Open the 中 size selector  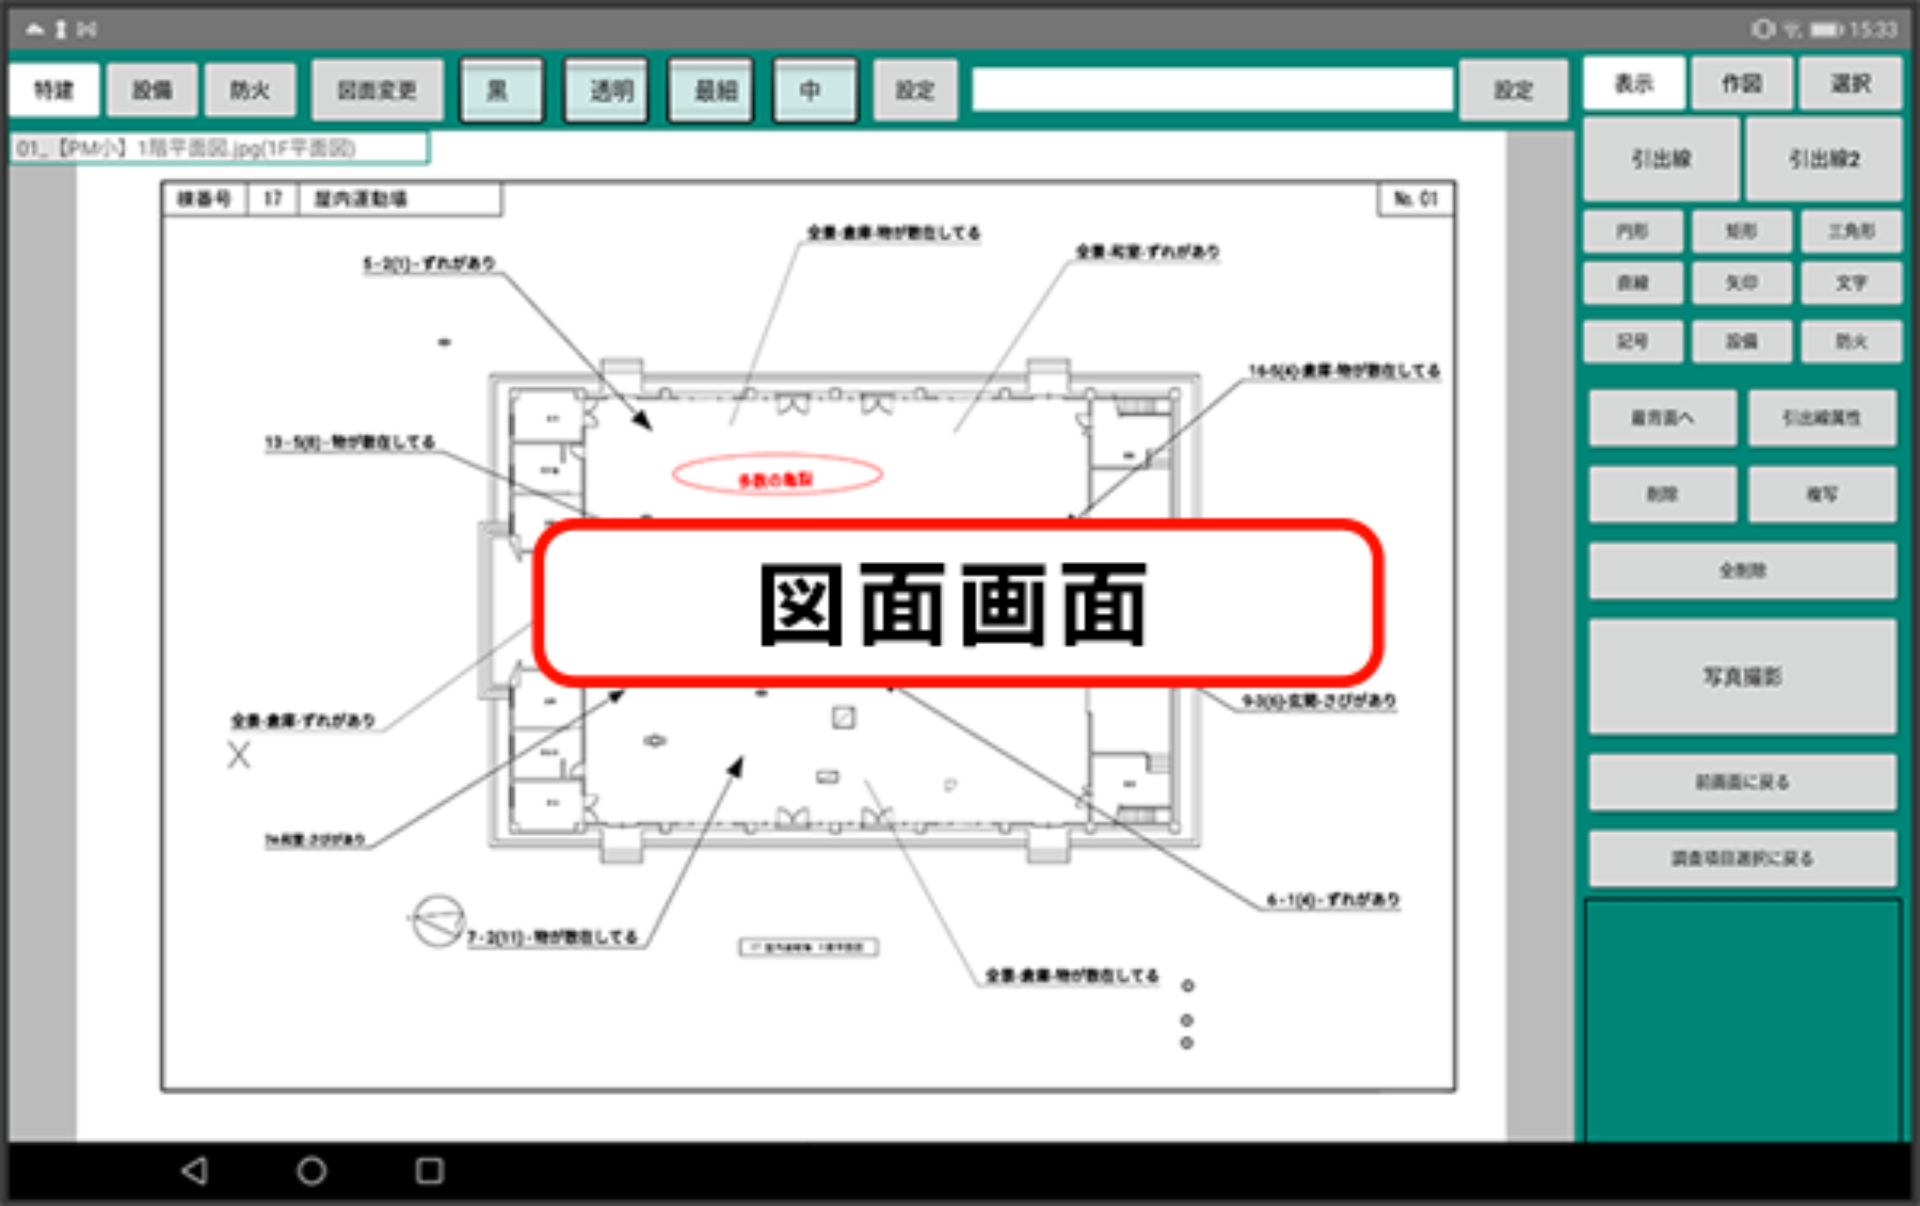(815, 90)
